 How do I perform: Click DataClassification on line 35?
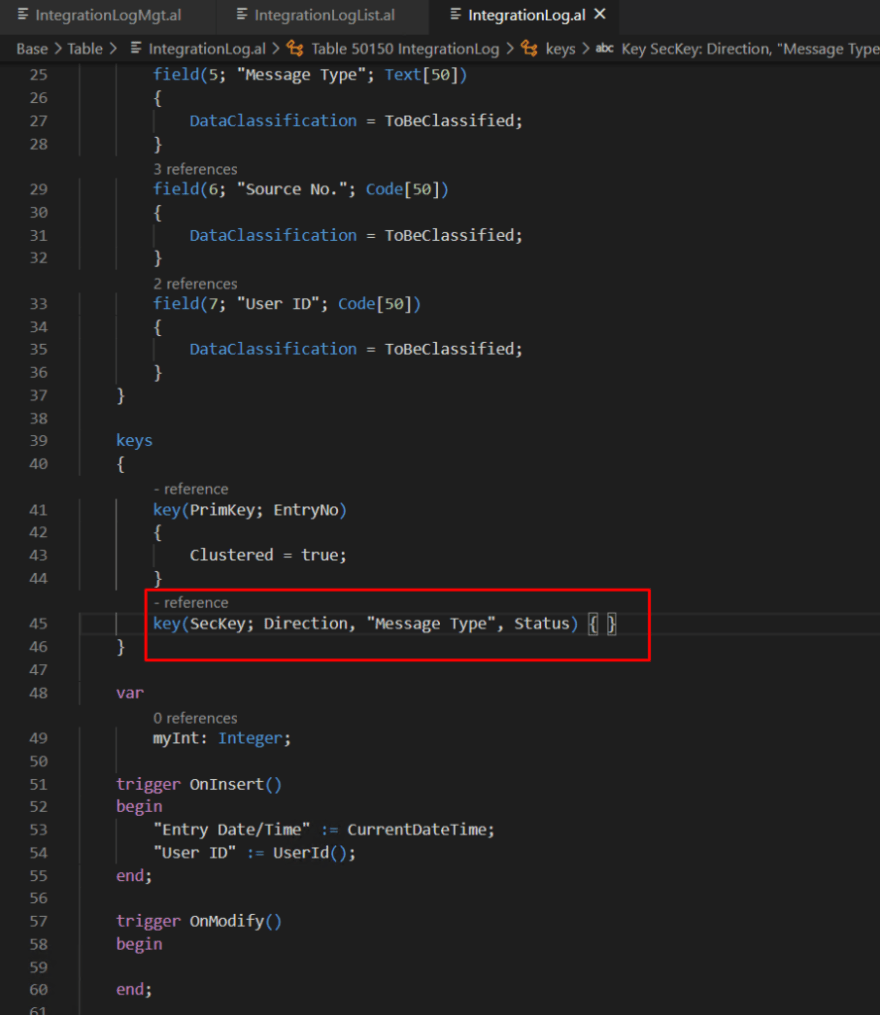(273, 350)
